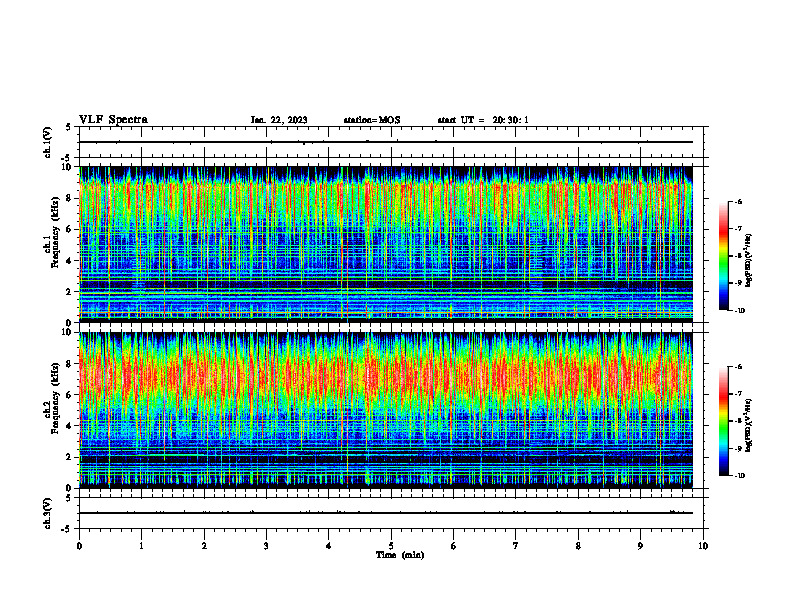Click time axis tick label '3'
Viewport: 792px width, 612px height.
266,546
